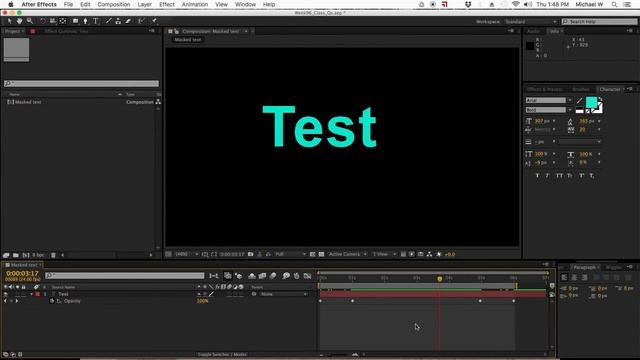Click the Graph Editor icon in timeline
This screenshot has height=360, width=640.
307,276
